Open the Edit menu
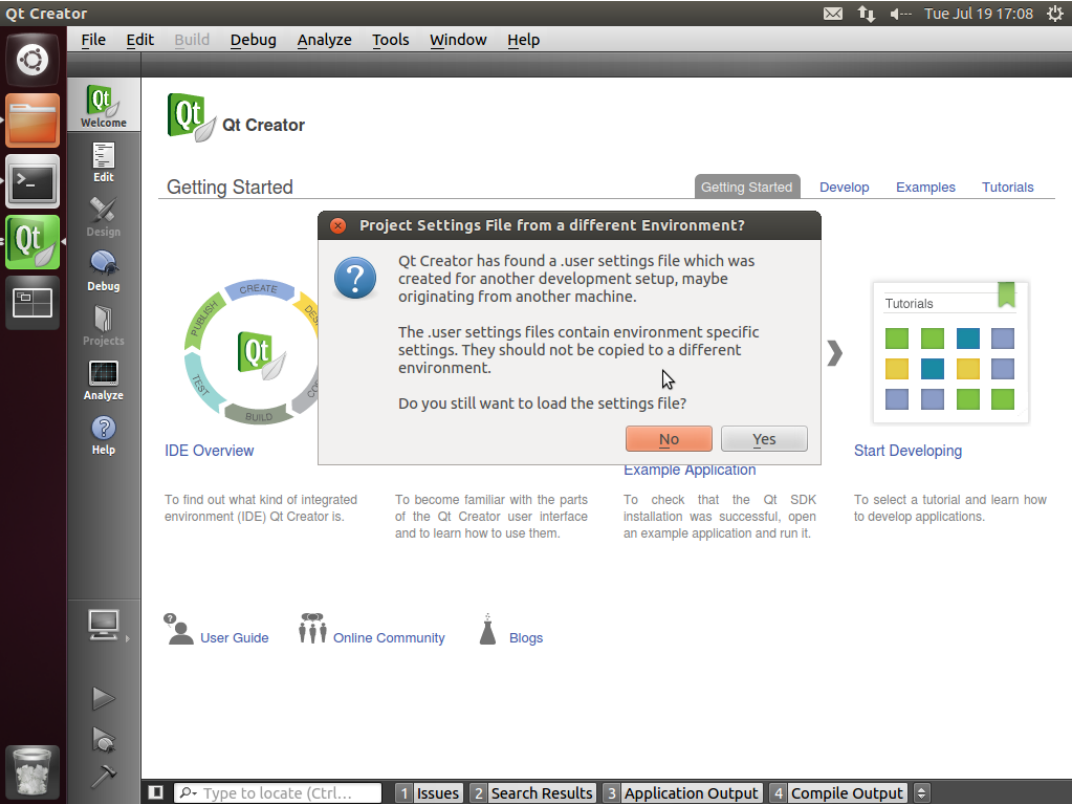This screenshot has height=804, width=1074. (140, 40)
